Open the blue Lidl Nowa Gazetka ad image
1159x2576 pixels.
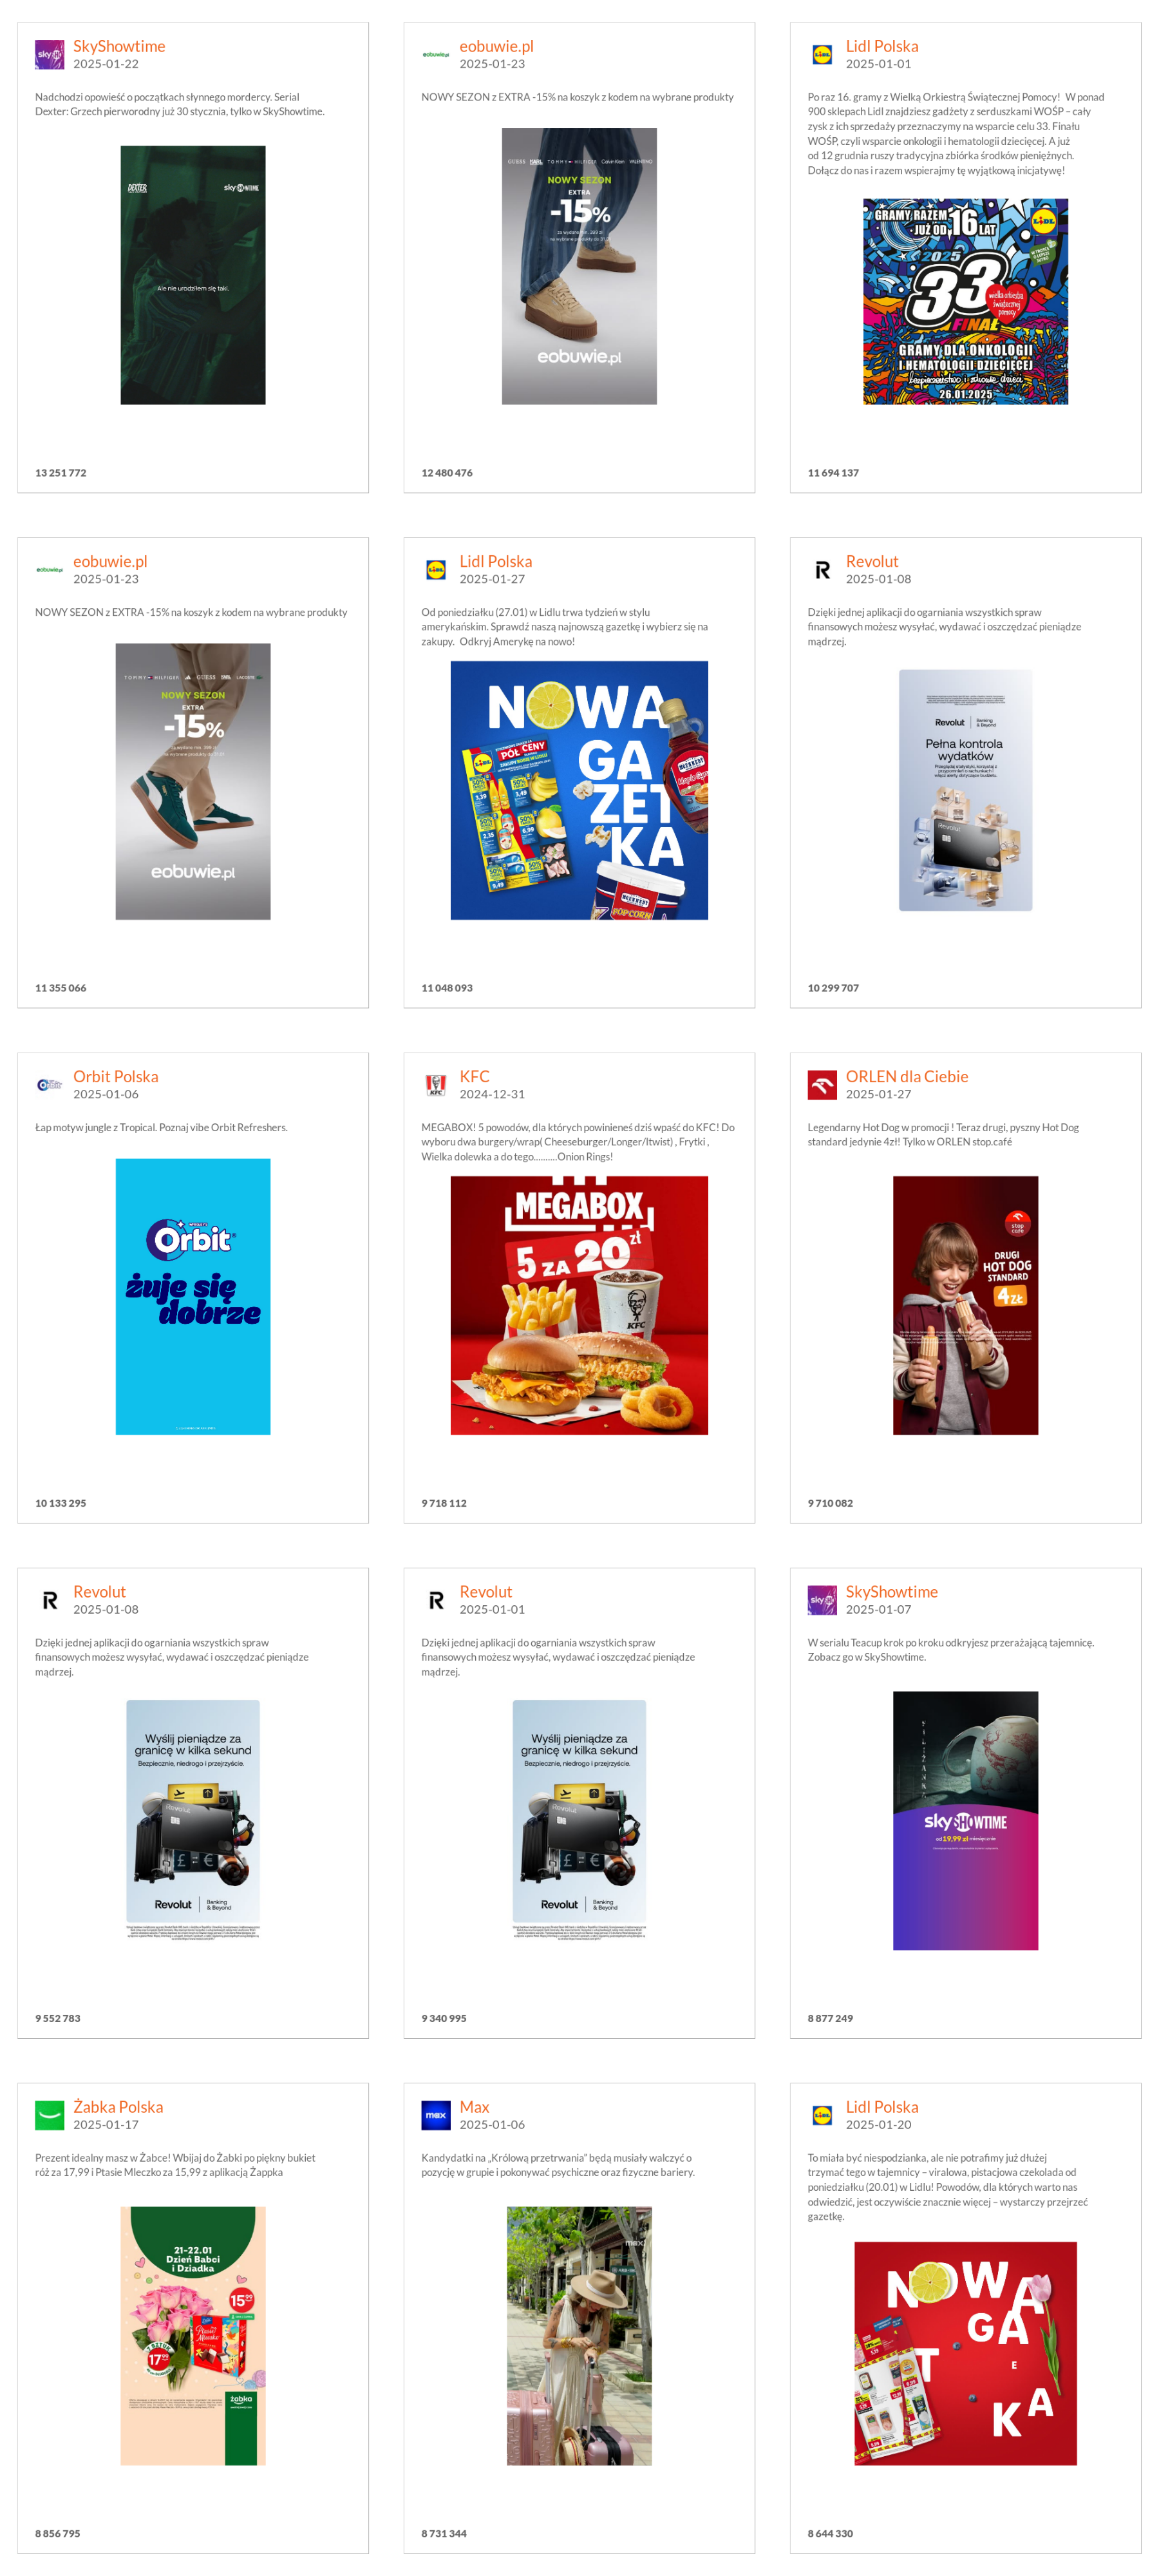click(579, 790)
